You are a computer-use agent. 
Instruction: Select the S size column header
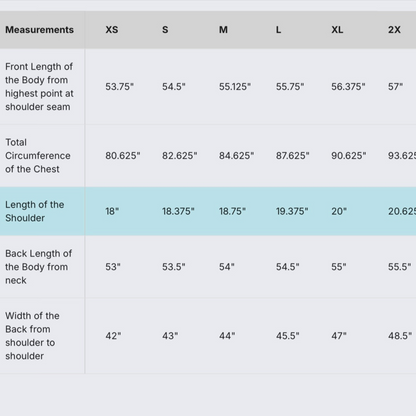(x=165, y=30)
